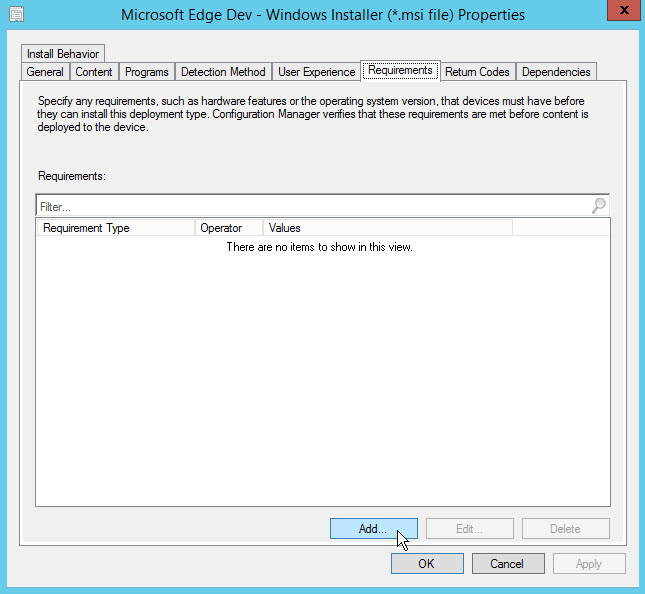Go to the Detection Method tab
645x594 pixels.
pos(223,72)
